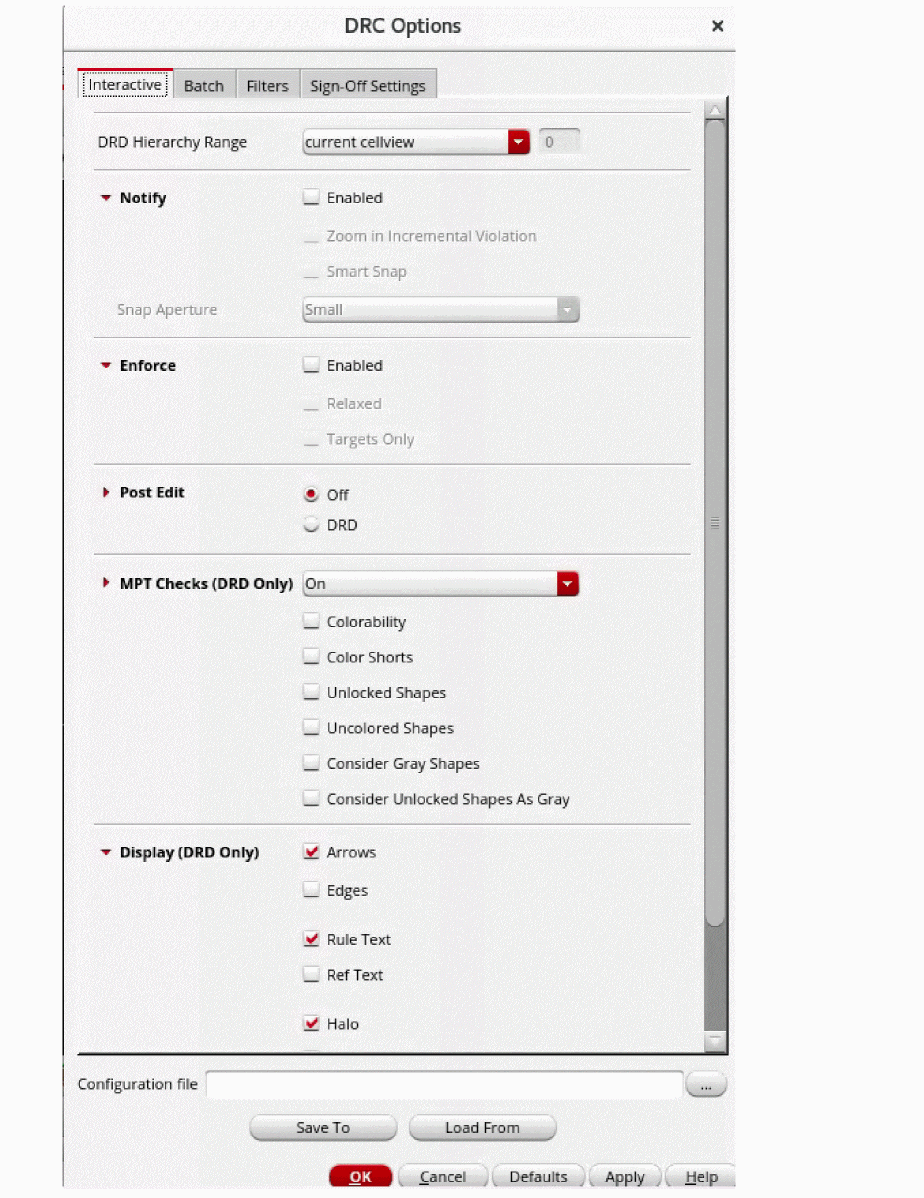Enable the Unlocked Shapes checkbox
Screen dimensions: 924x1198
coord(311,692)
